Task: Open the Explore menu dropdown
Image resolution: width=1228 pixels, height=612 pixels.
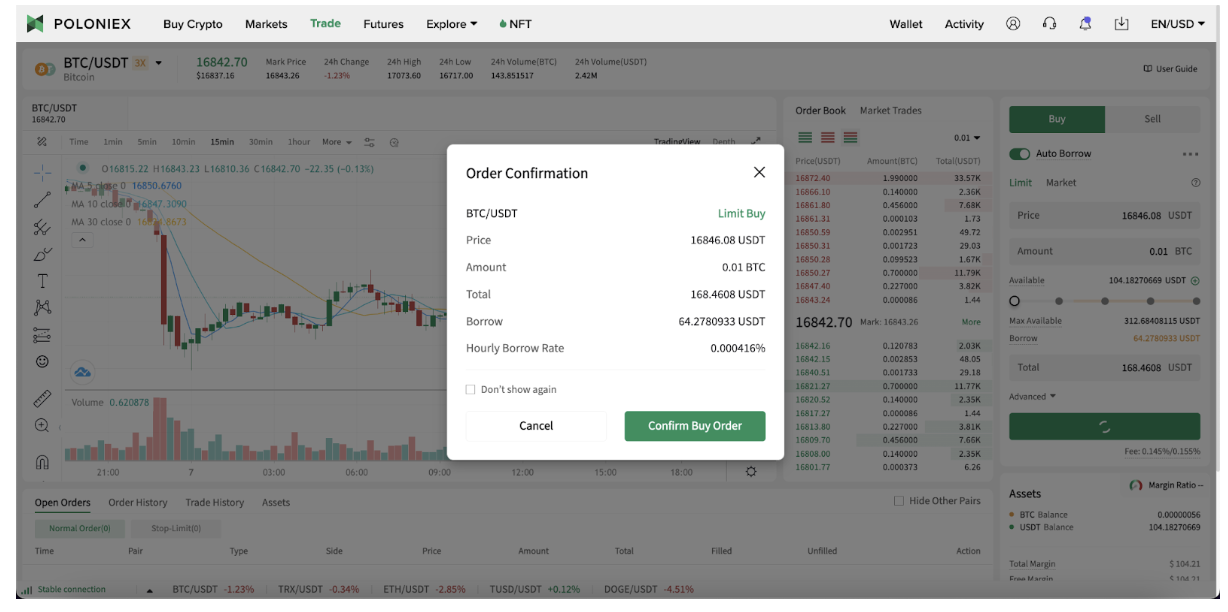Action: point(452,24)
